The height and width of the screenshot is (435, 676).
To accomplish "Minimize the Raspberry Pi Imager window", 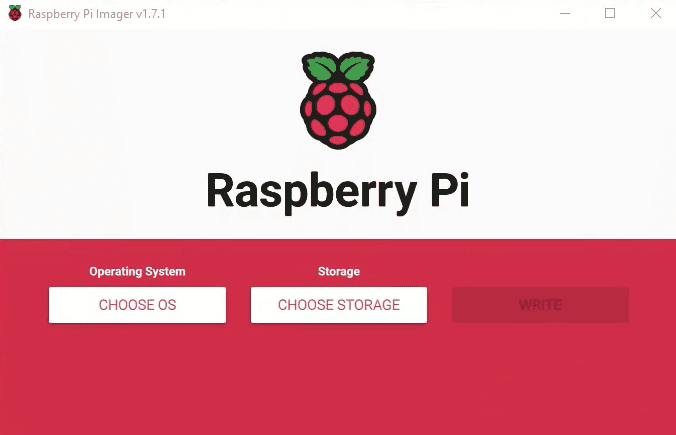I will pyautogui.click(x=565, y=13).
